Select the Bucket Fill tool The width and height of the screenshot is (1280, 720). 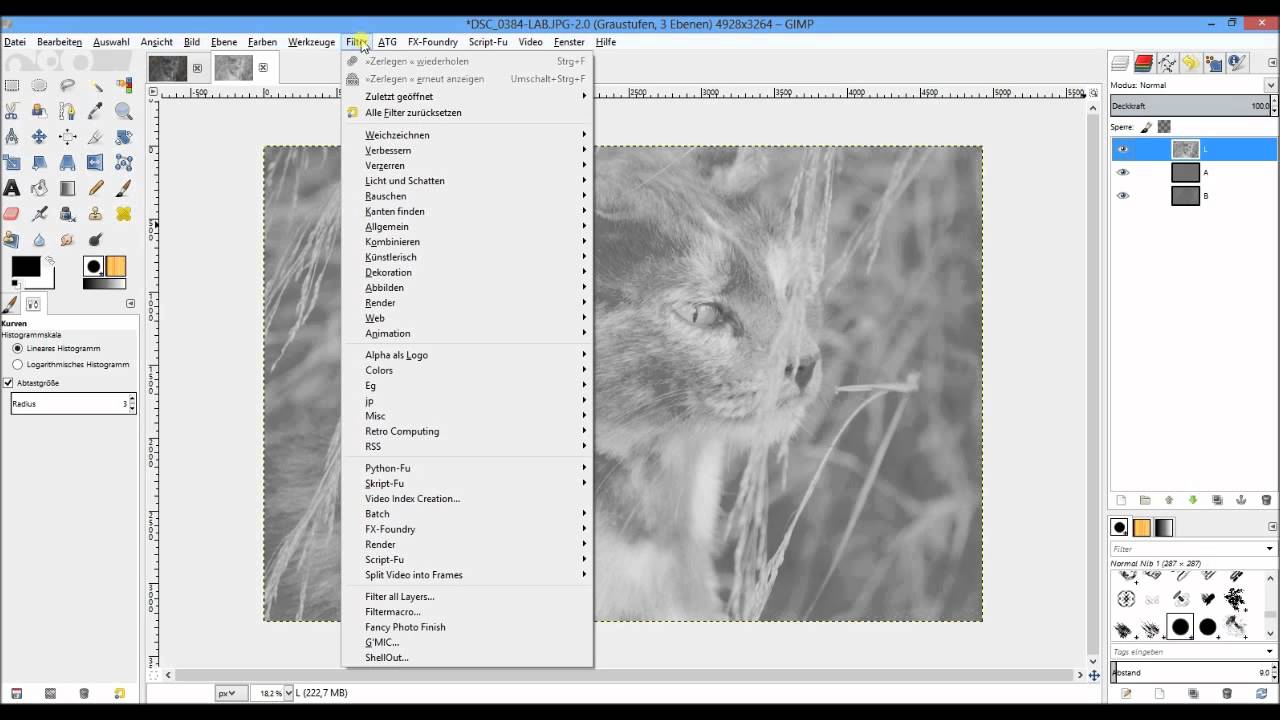click(x=39, y=188)
